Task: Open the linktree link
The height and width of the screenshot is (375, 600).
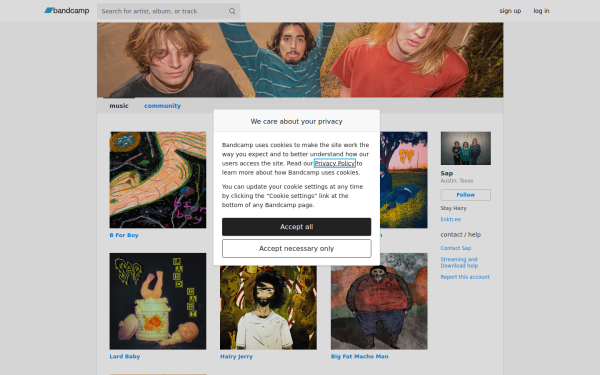Action: coord(450,219)
